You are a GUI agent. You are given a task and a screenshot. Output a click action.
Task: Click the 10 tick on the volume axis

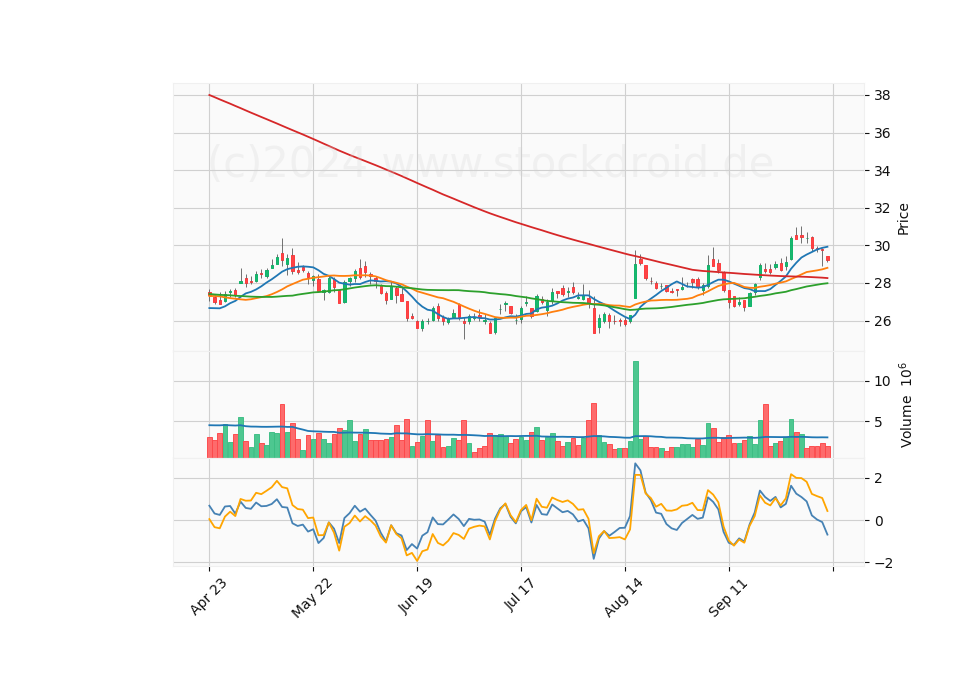[x=882, y=381]
